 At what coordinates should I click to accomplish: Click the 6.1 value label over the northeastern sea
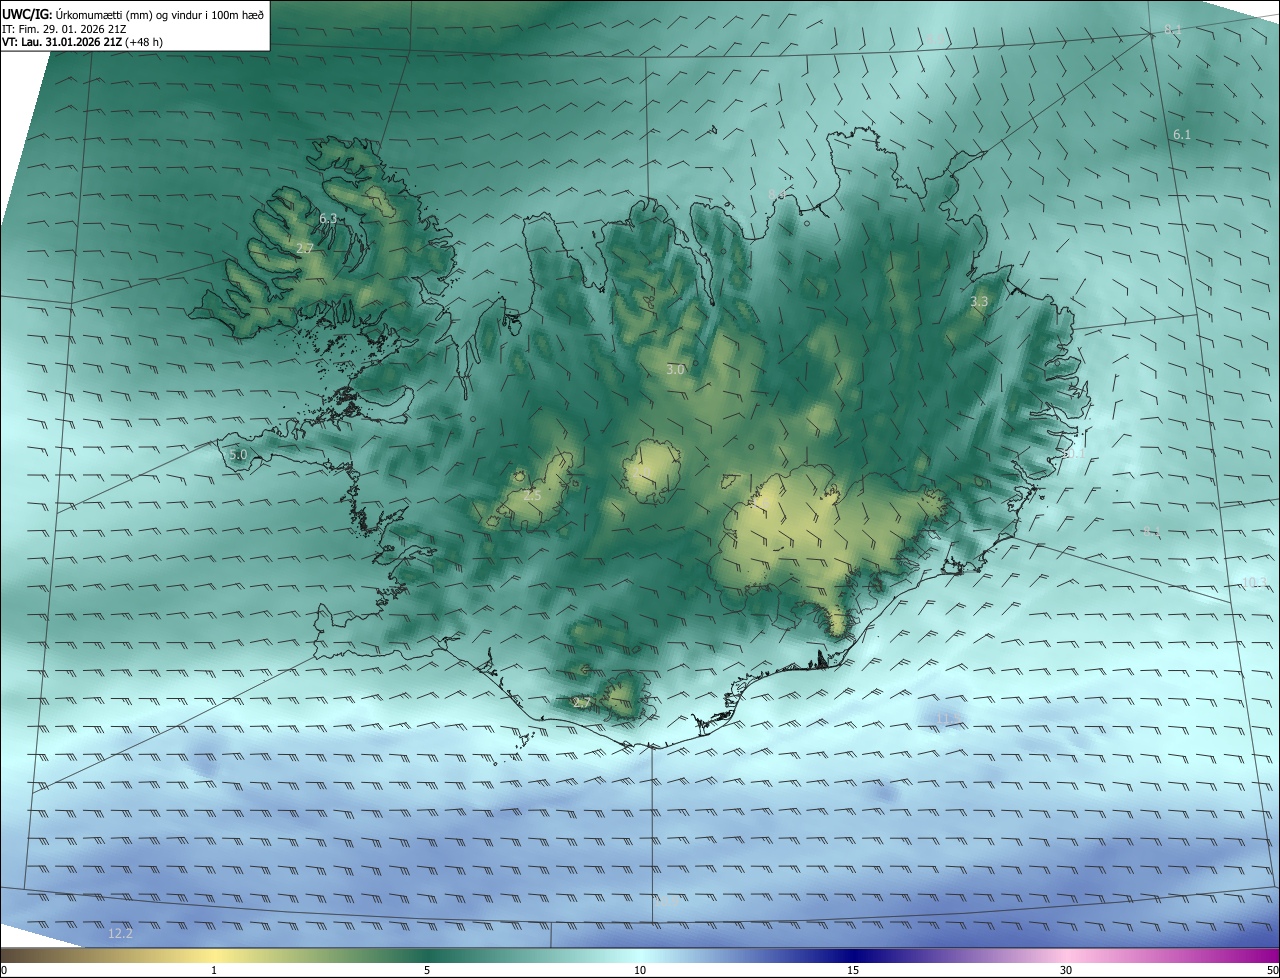click(x=1181, y=134)
